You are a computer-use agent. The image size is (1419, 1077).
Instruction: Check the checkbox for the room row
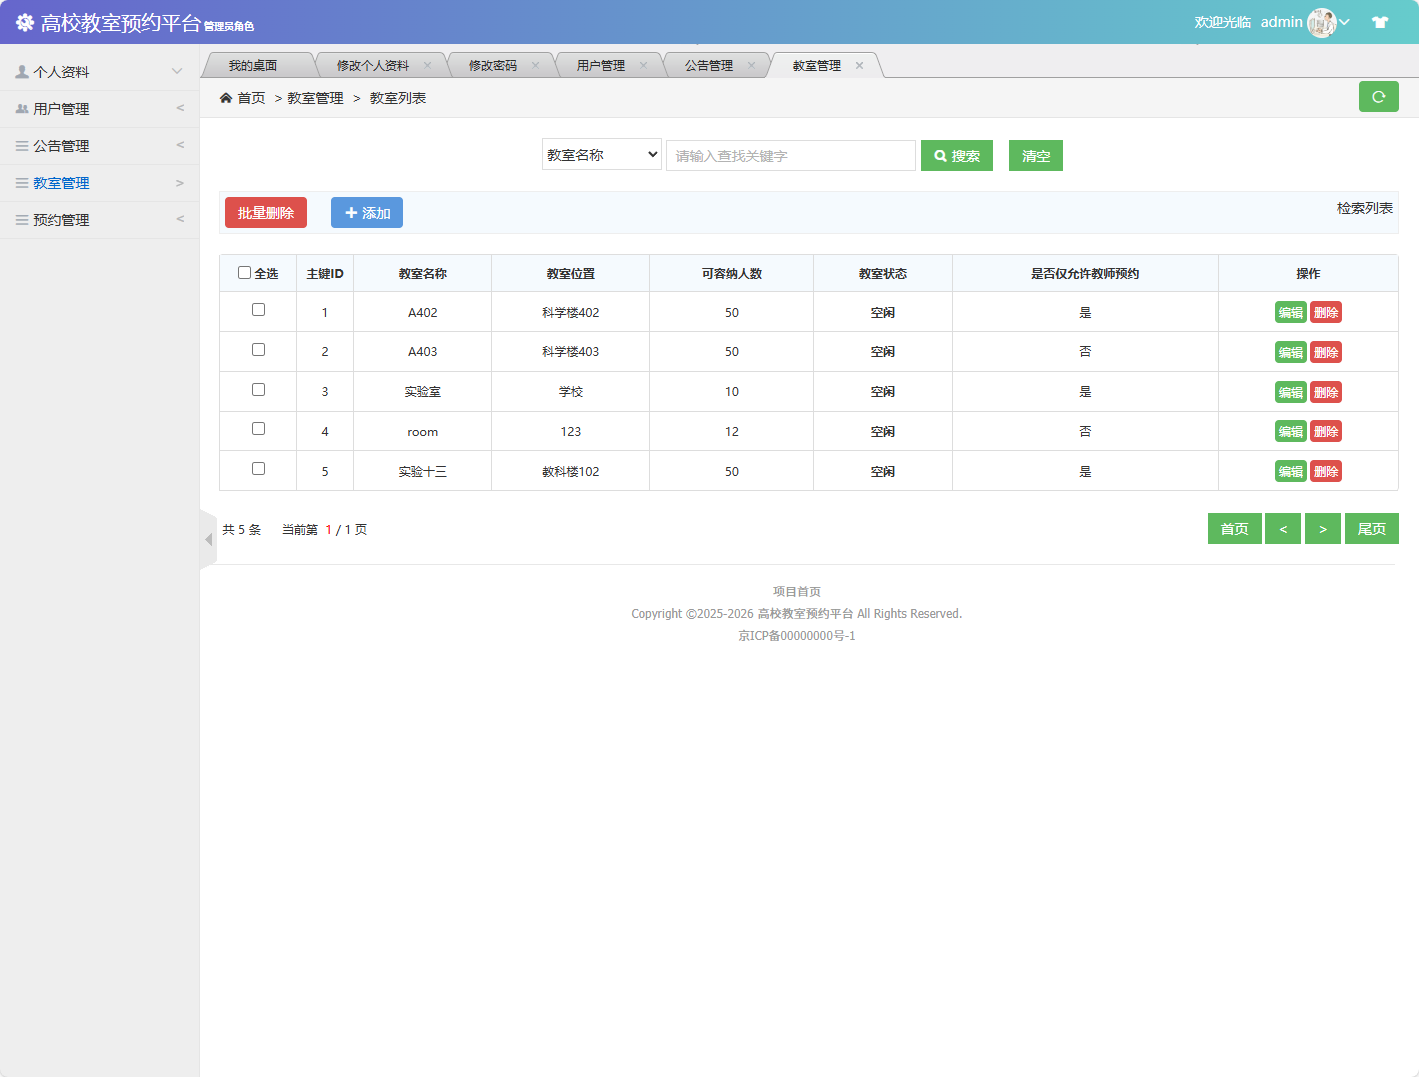pos(258,429)
